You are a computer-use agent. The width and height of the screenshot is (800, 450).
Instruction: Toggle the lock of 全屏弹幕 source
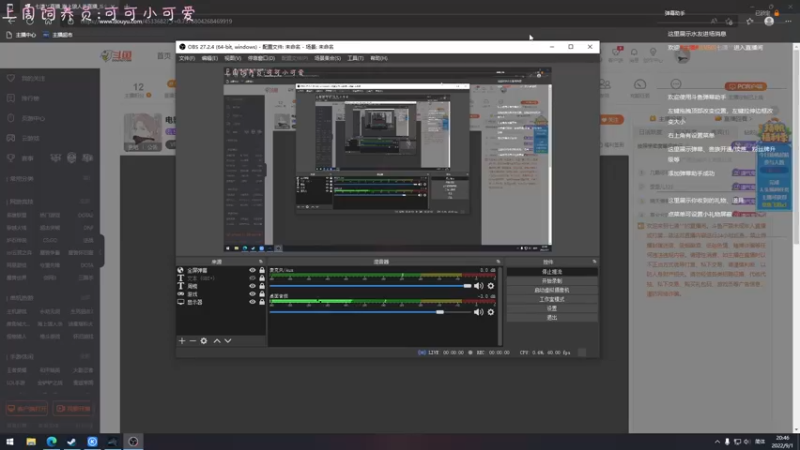click(262, 270)
